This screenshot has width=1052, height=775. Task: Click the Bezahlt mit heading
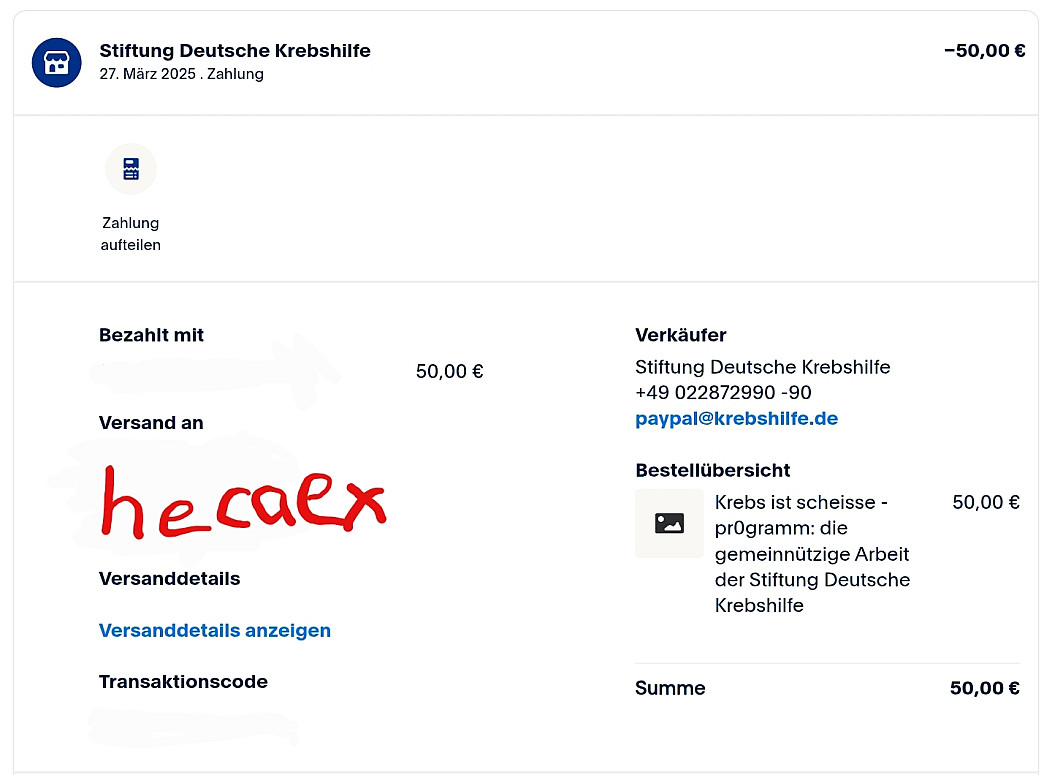tap(151, 336)
